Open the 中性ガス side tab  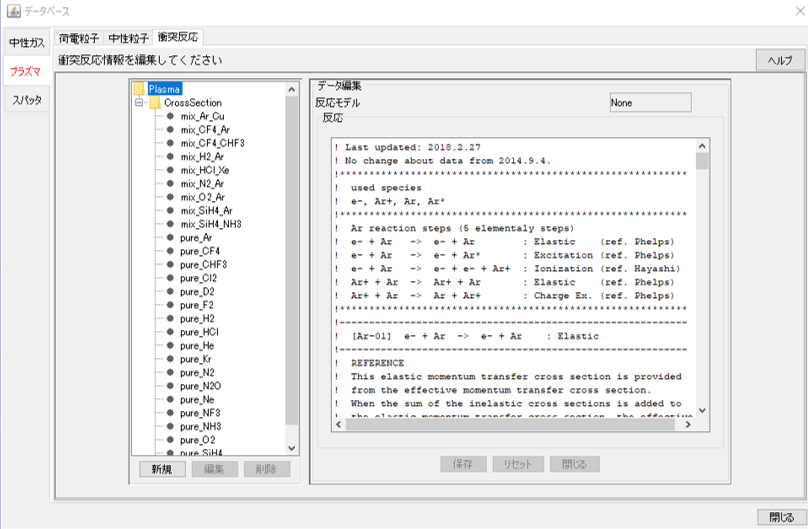pos(27,43)
